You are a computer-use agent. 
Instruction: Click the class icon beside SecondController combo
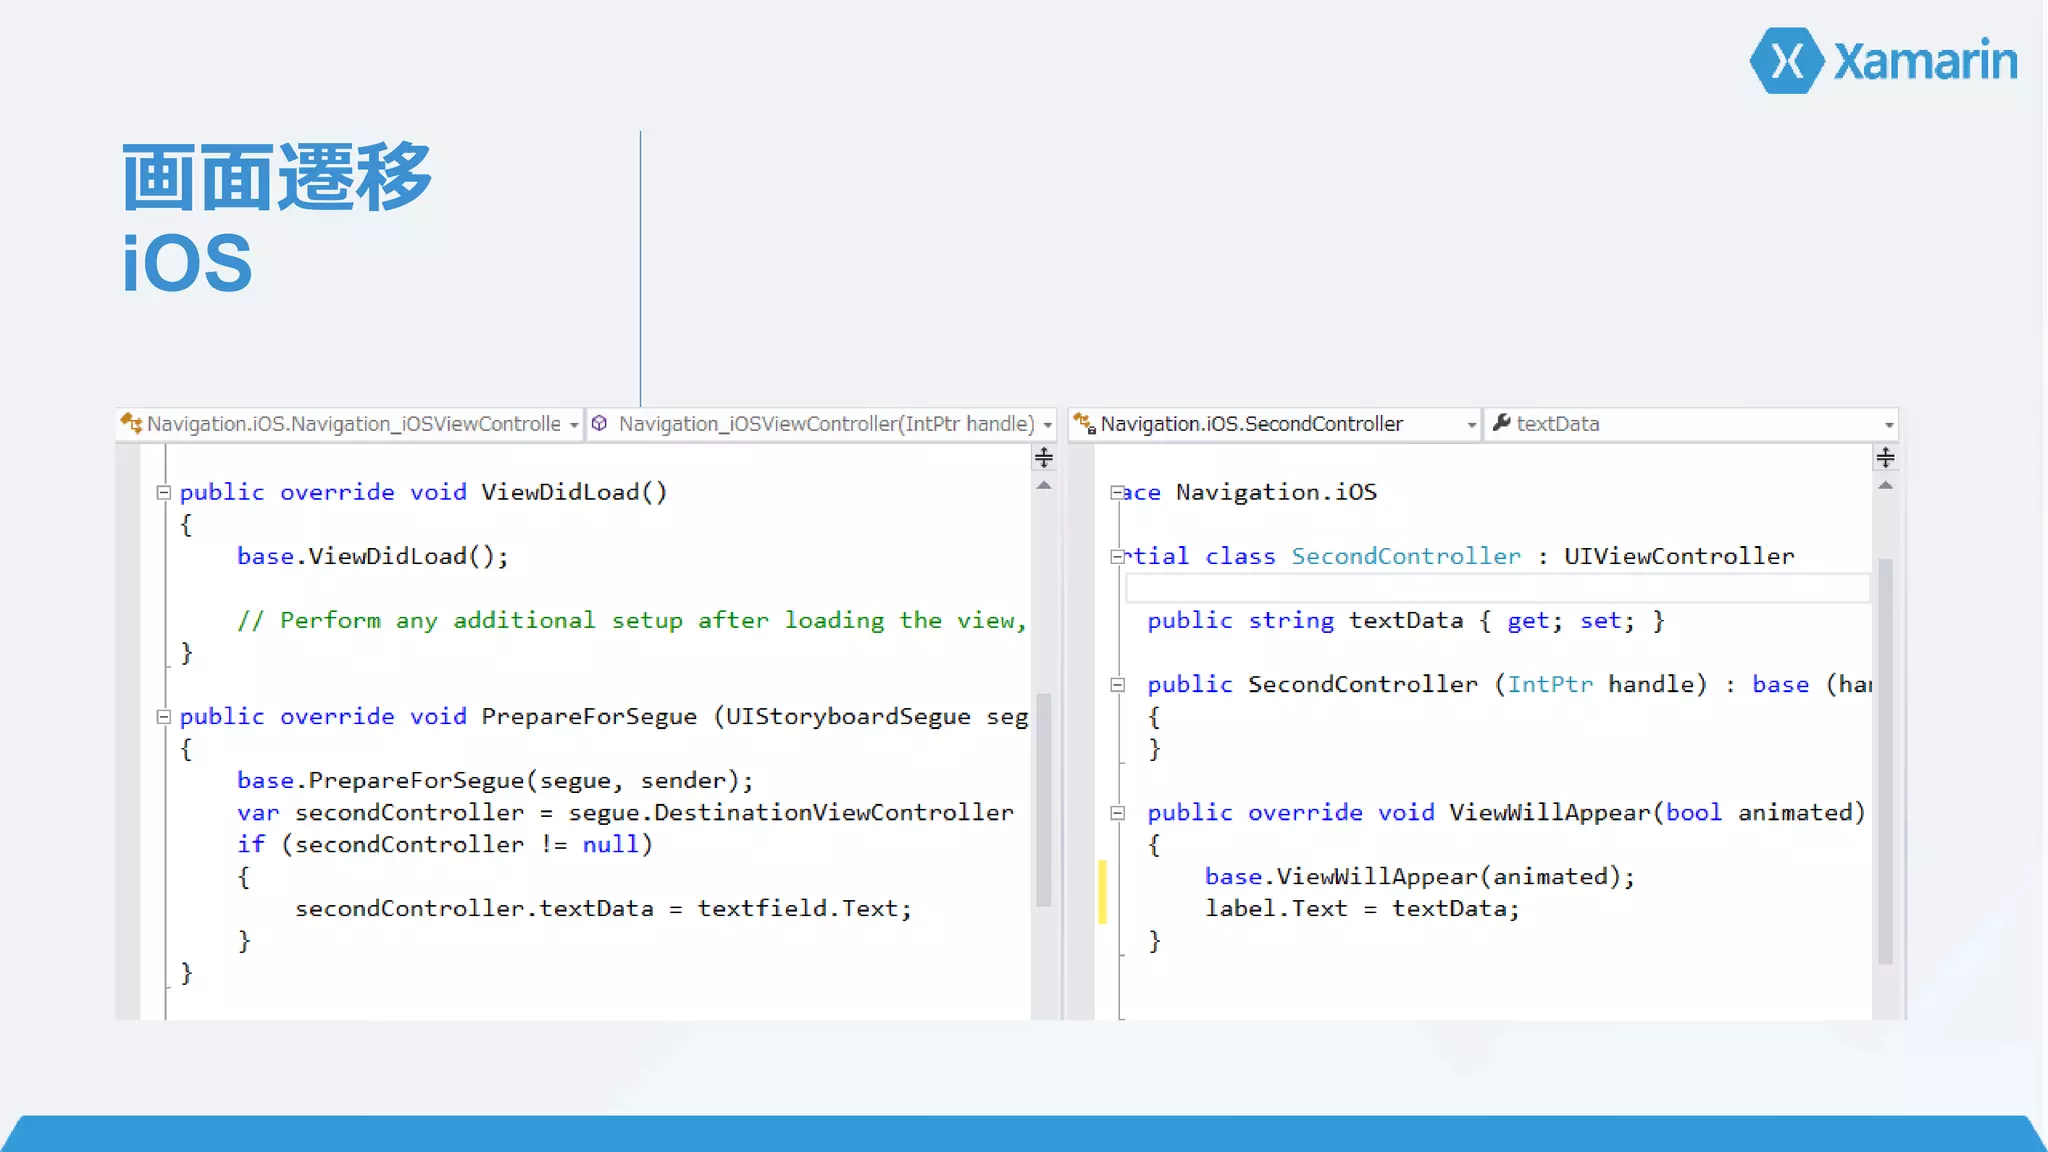click(x=1084, y=424)
